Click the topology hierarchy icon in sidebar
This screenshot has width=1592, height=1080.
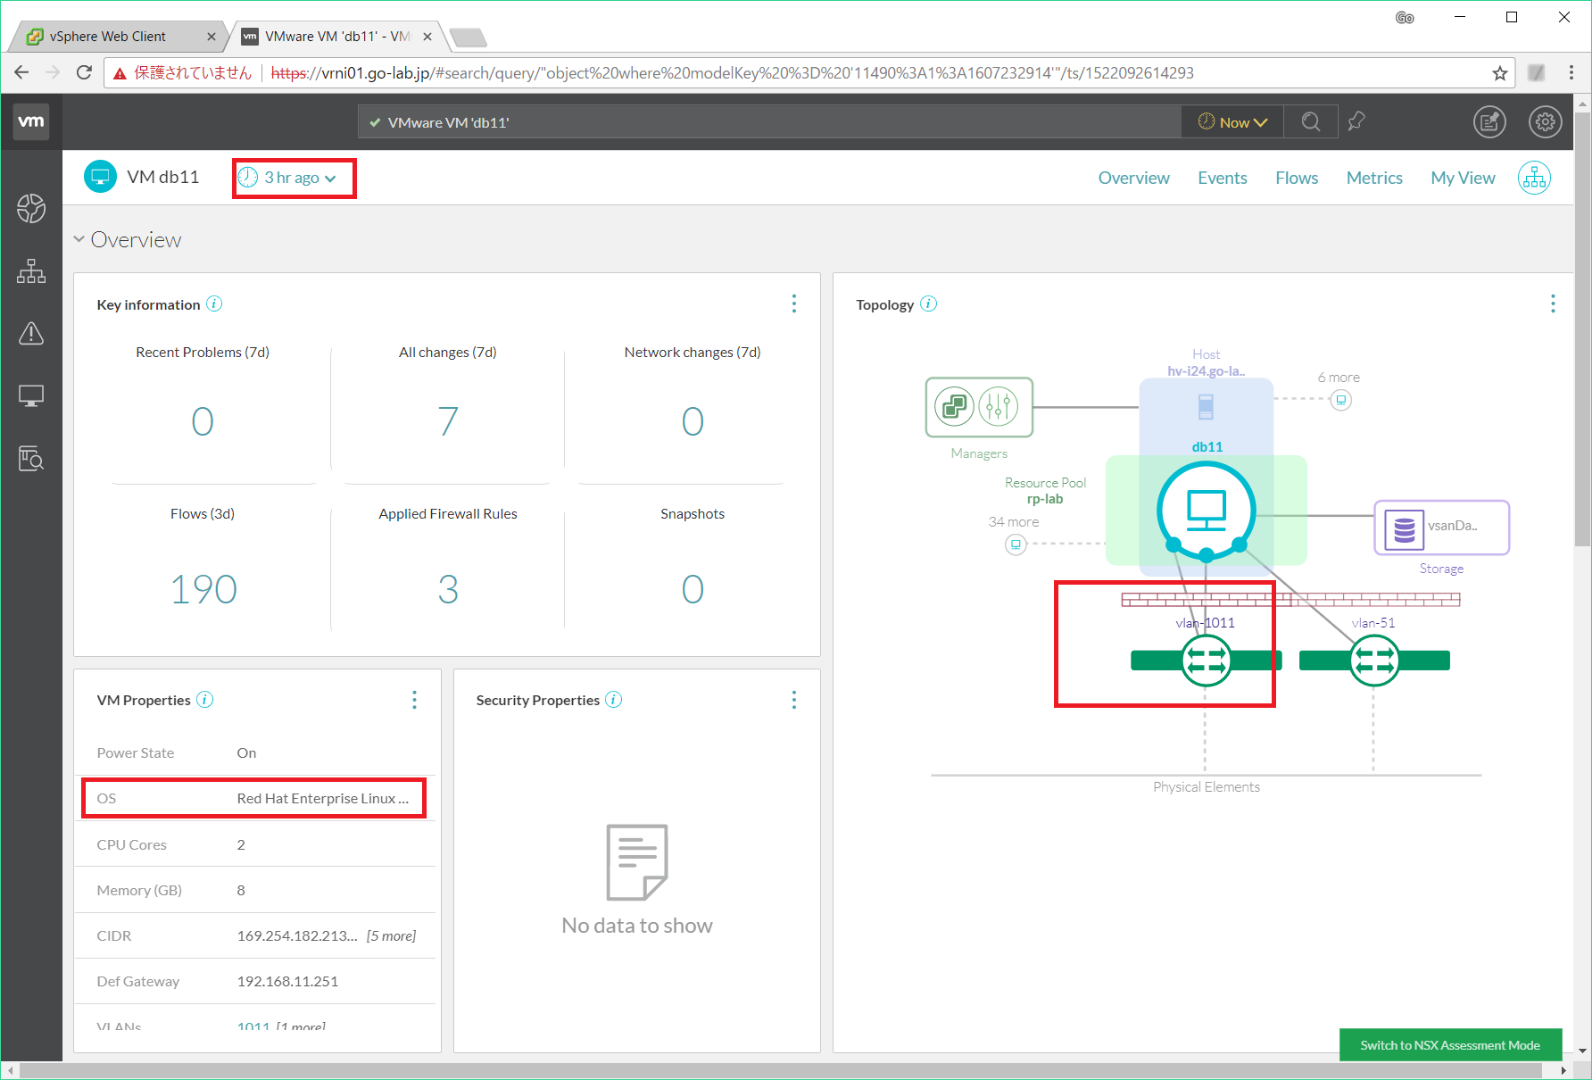[x=31, y=271]
